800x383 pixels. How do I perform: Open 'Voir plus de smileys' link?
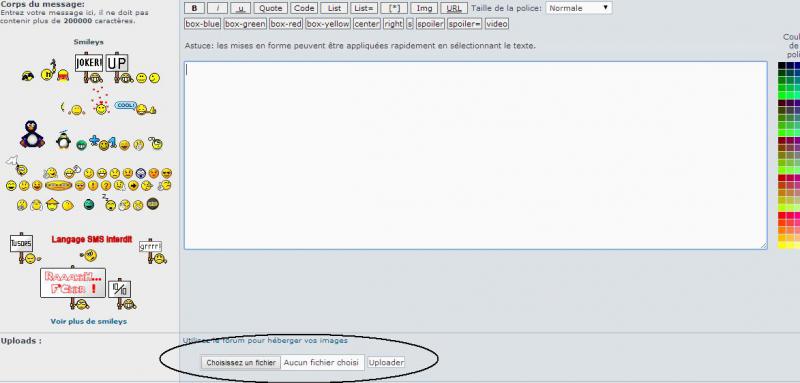tap(89, 321)
